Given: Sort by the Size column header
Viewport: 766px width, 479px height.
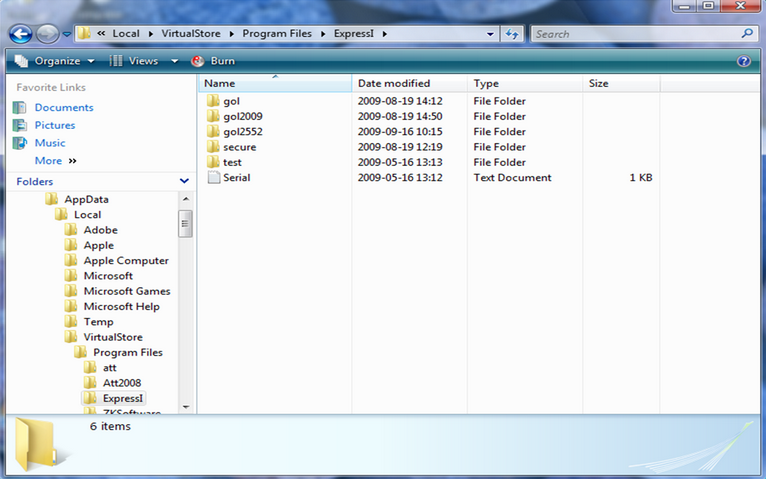Looking at the screenshot, I should click(x=621, y=83).
